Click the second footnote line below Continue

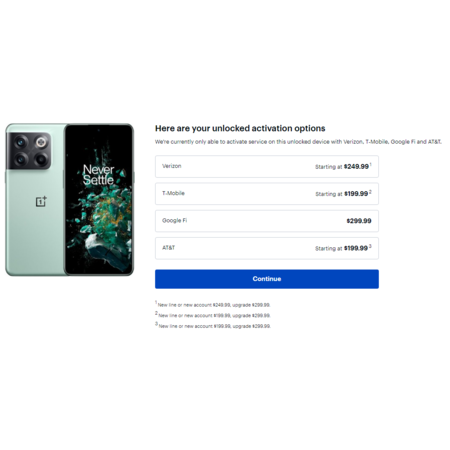click(x=213, y=315)
